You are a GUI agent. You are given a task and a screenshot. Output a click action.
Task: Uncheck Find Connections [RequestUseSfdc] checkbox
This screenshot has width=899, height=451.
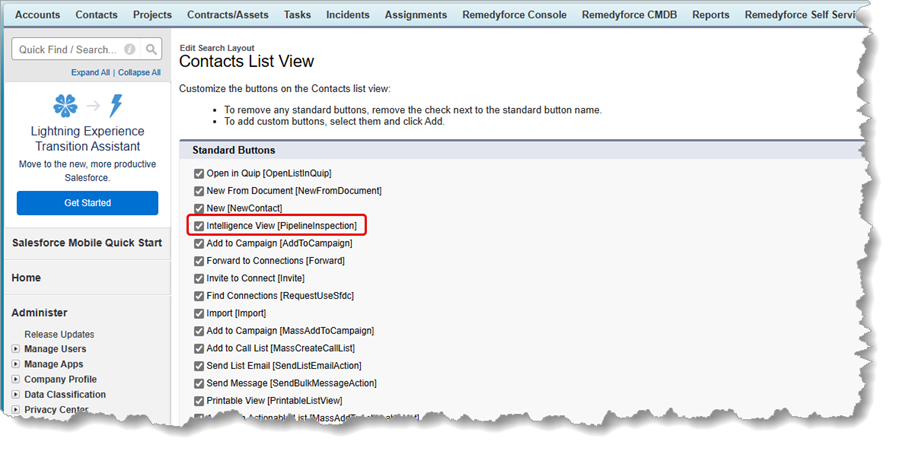(x=199, y=296)
